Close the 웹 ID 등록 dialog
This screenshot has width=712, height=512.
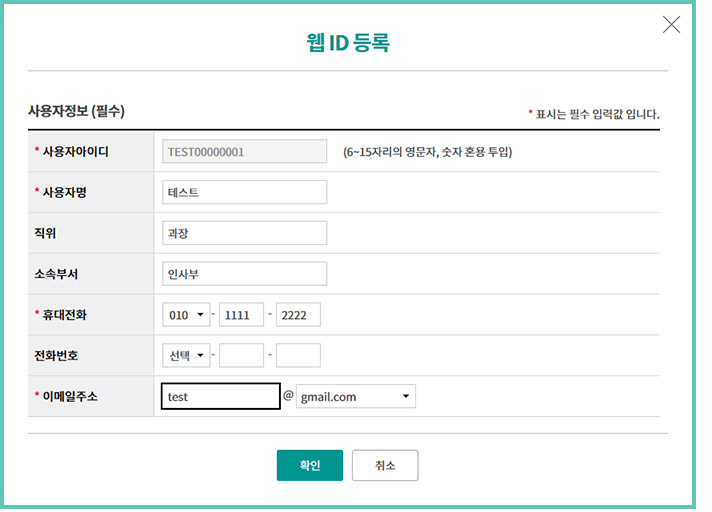point(671,25)
